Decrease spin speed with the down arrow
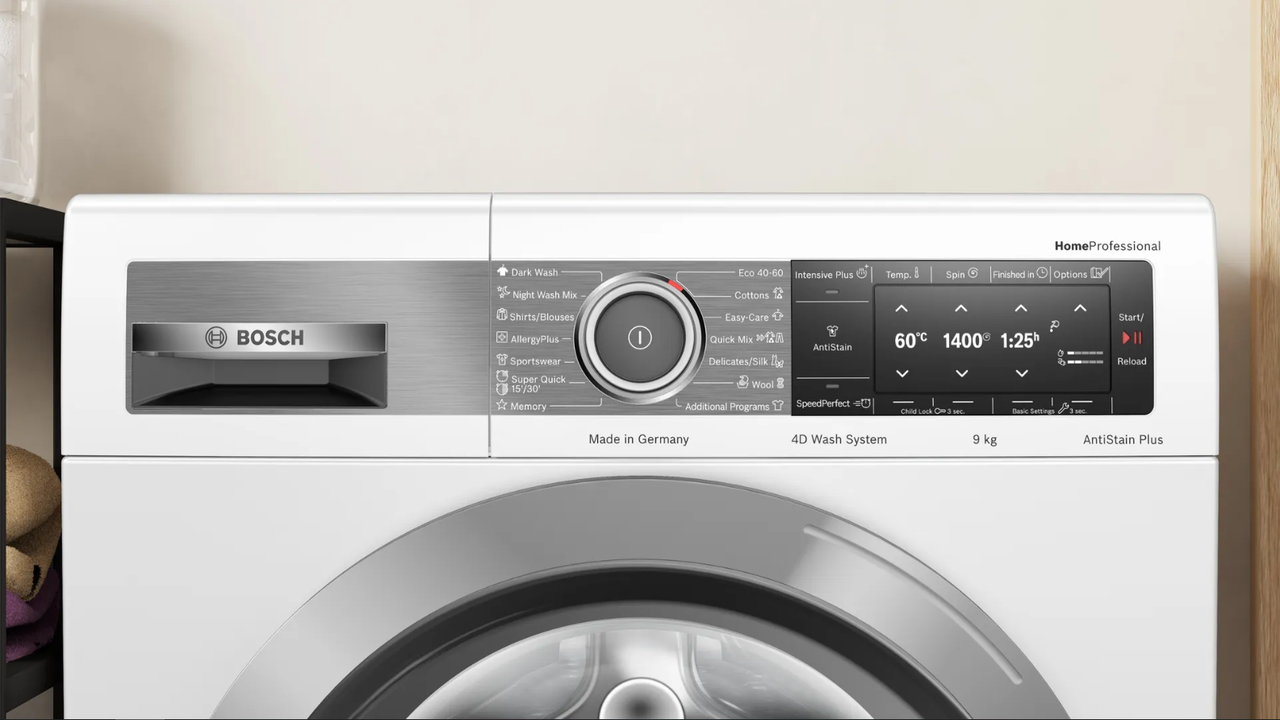The image size is (1280, 720). click(961, 373)
